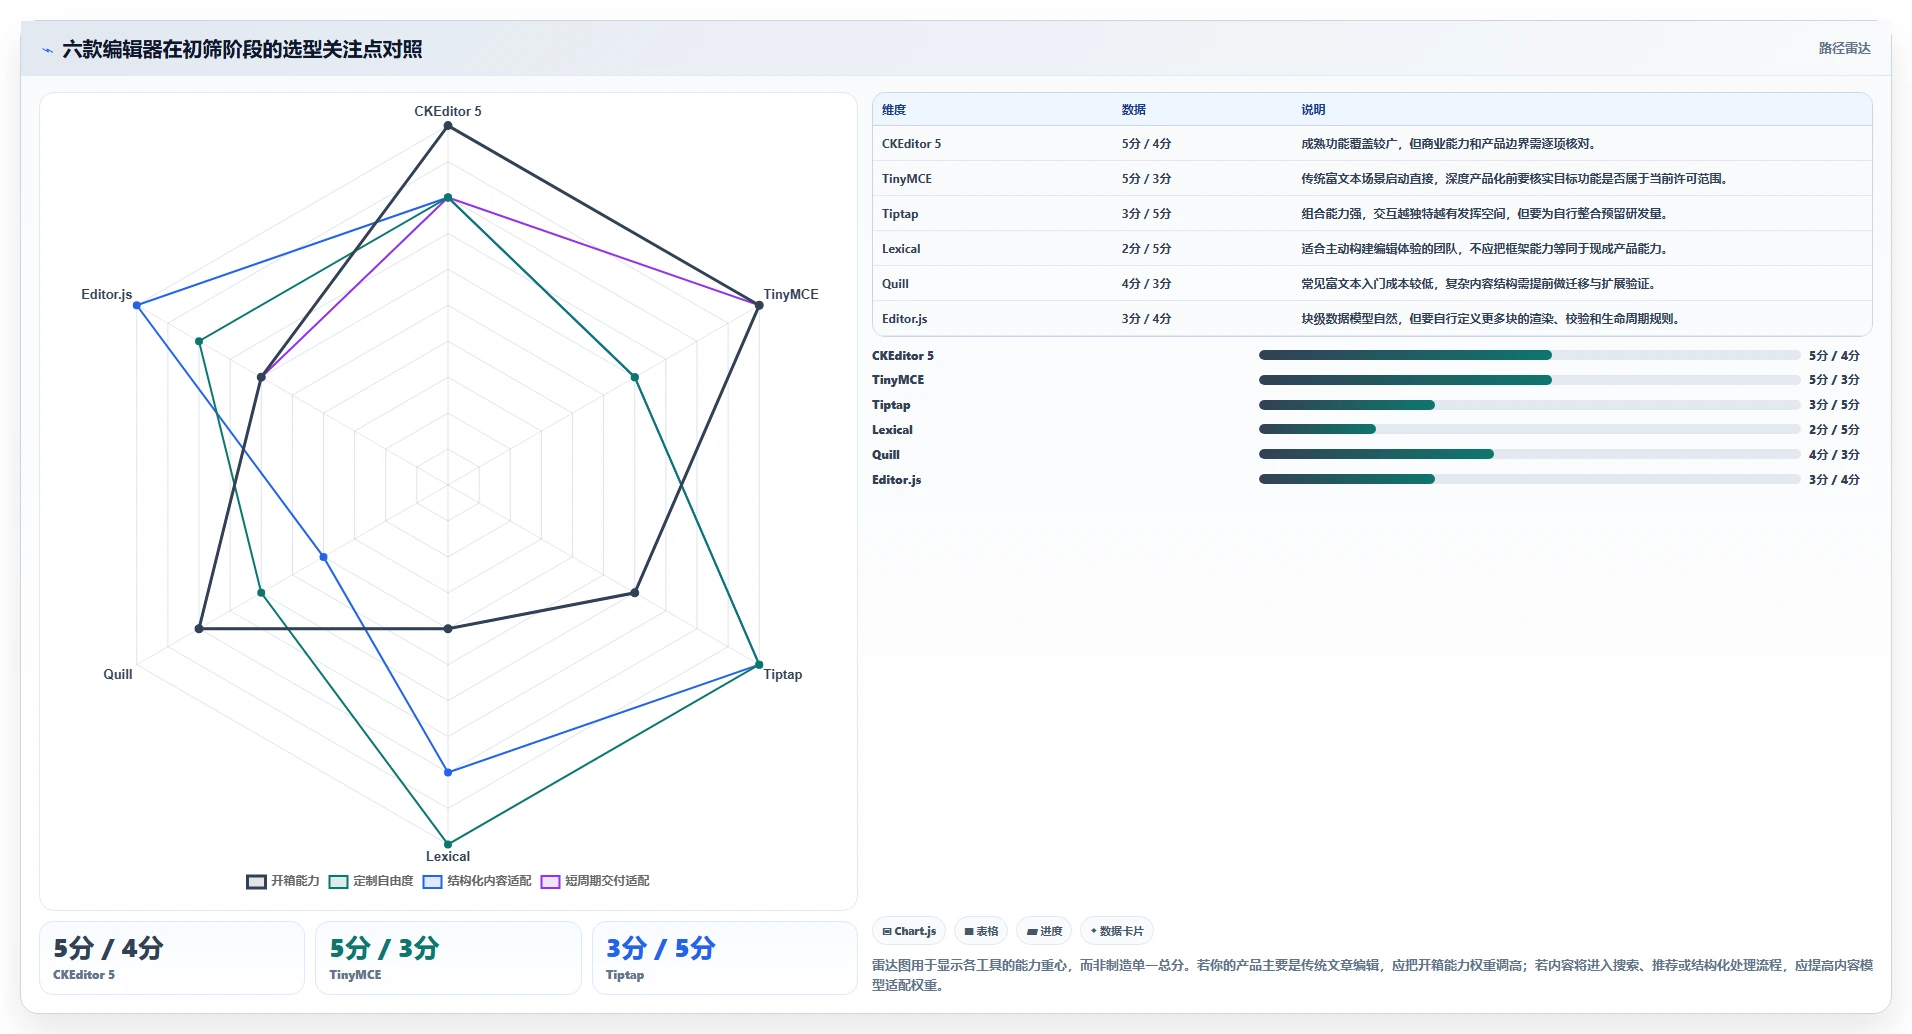The image size is (1912, 1034).
Task: Click the 2分 / 5分 cell in Lexical row
Action: click(1146, 249)
